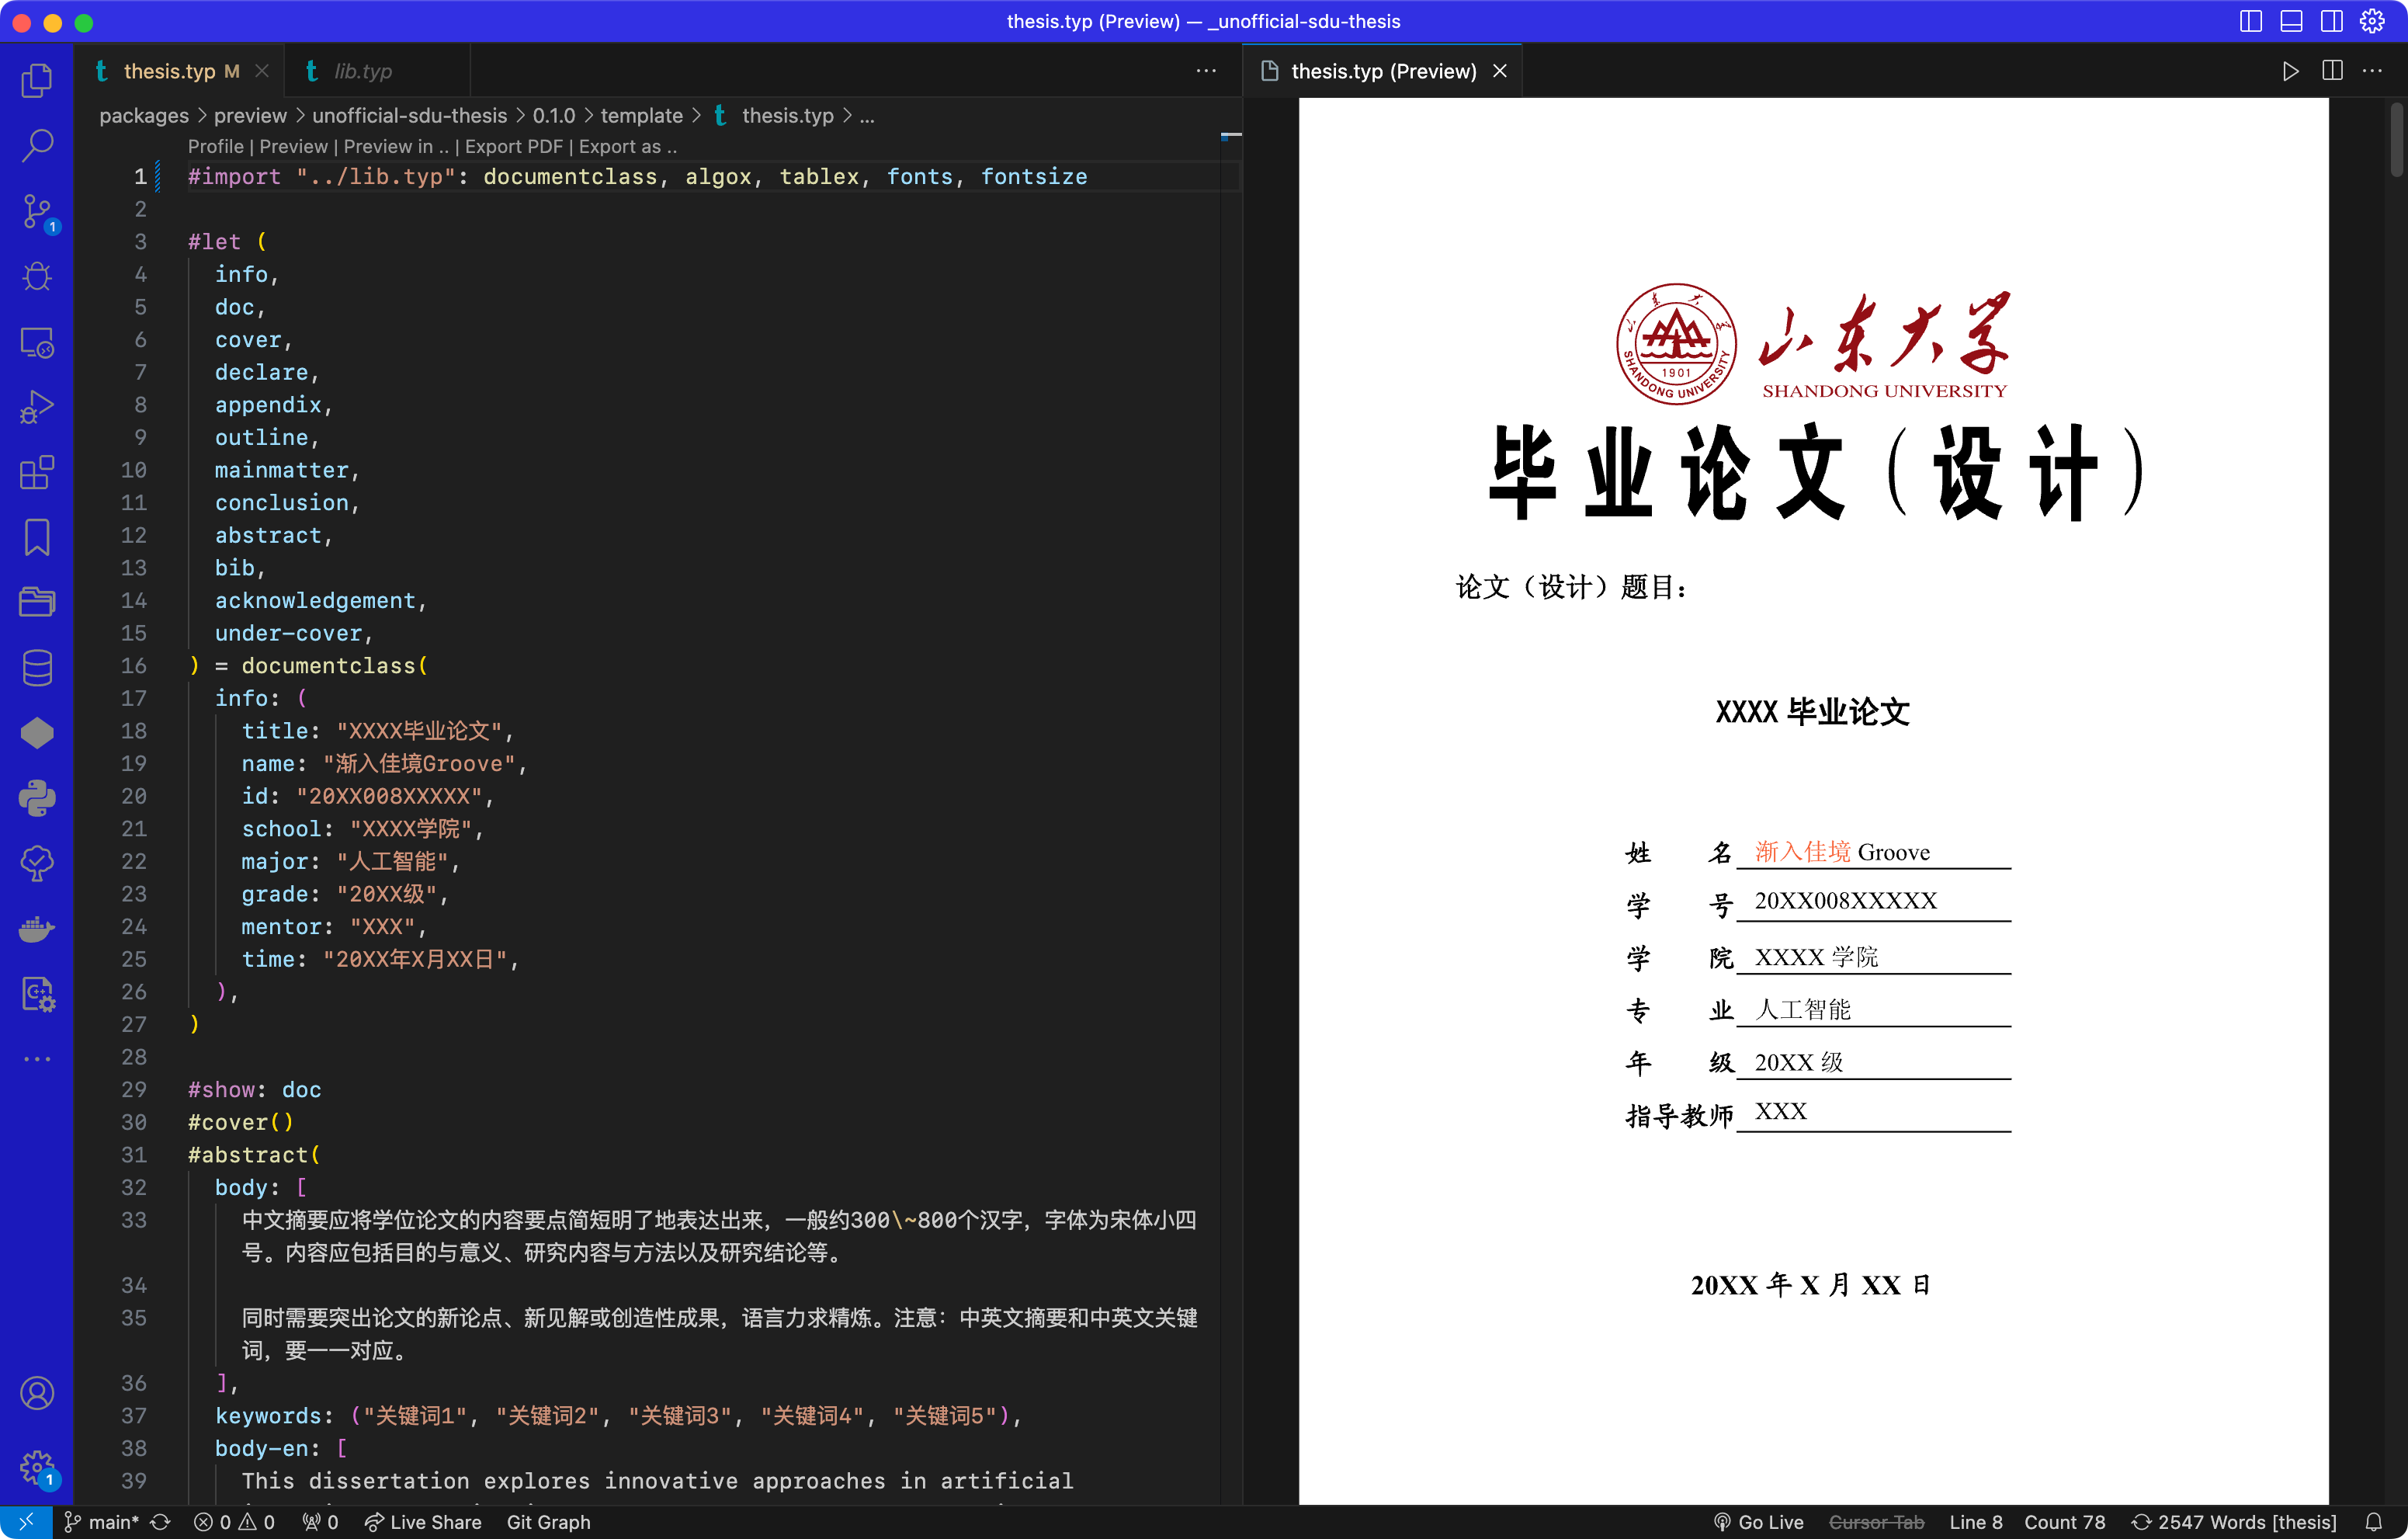
Task: Open the Search view in activity bar
Action: tap(37, 146)
